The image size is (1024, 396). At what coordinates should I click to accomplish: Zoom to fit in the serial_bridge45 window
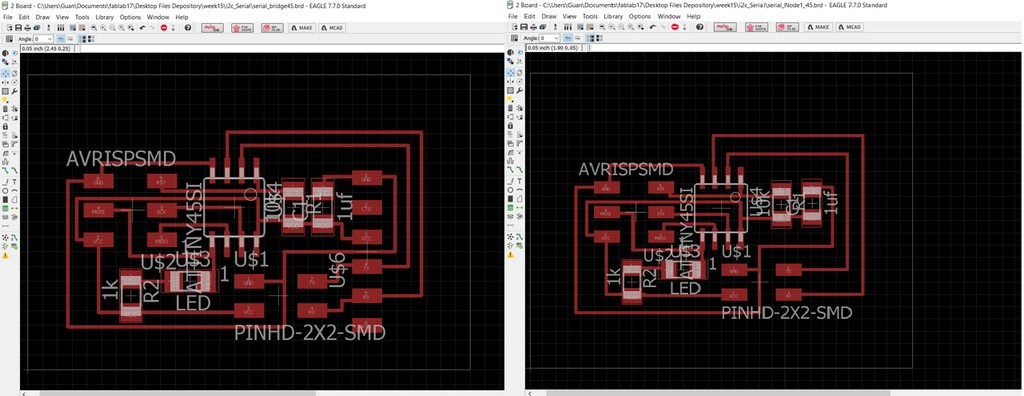tap(94, 27)
